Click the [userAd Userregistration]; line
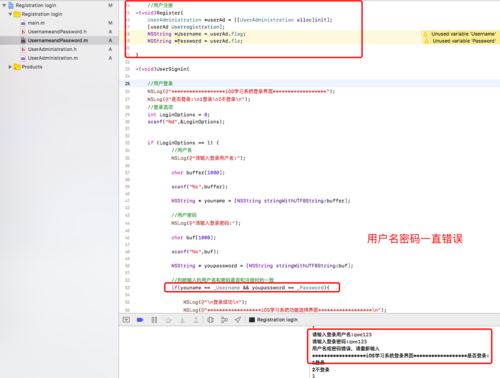 [x=186, y=27]
